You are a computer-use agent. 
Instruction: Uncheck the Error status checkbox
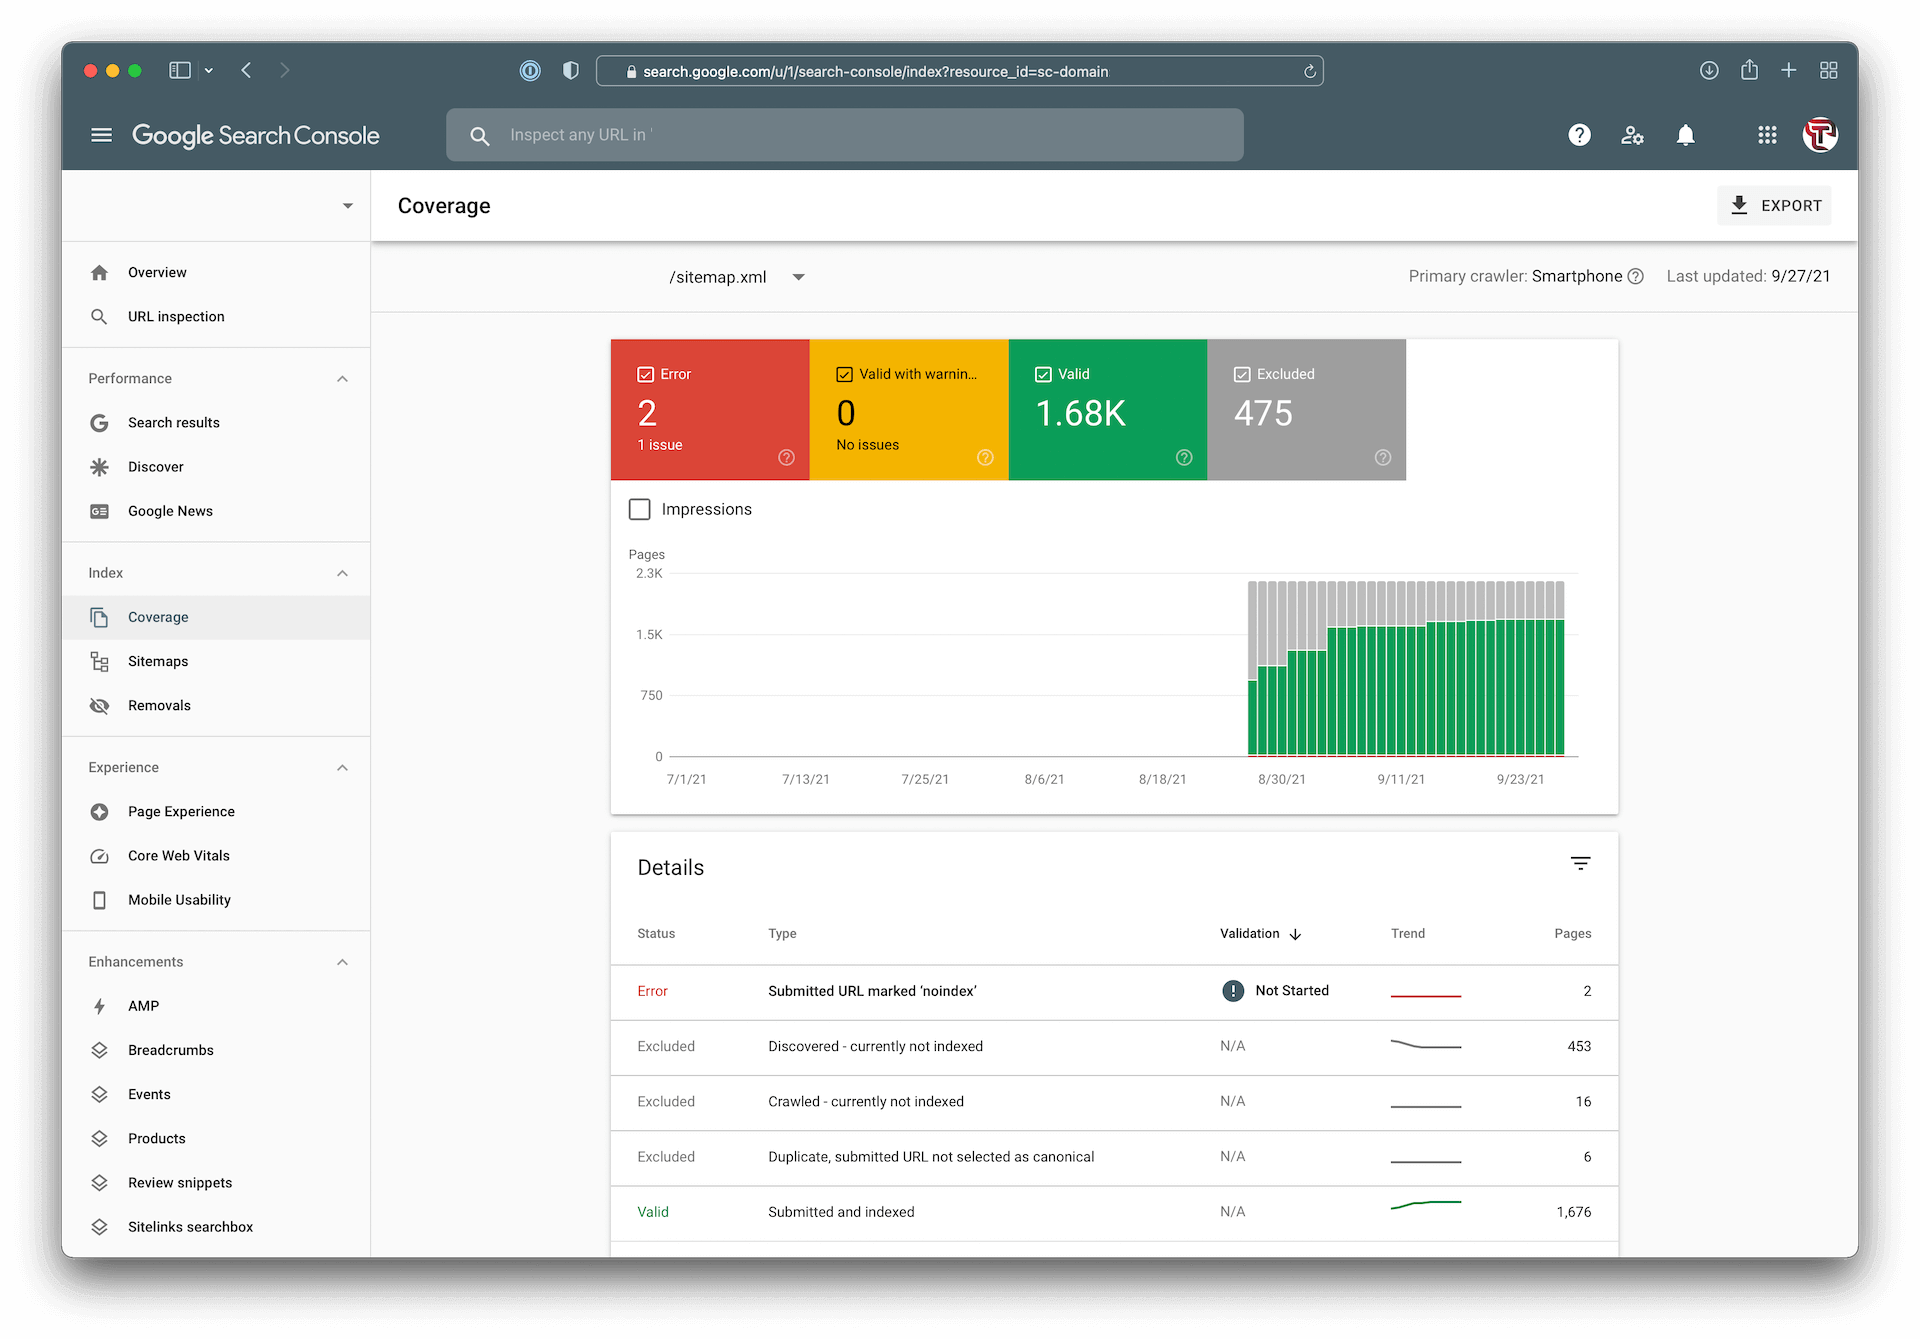(x=645, y=374)
